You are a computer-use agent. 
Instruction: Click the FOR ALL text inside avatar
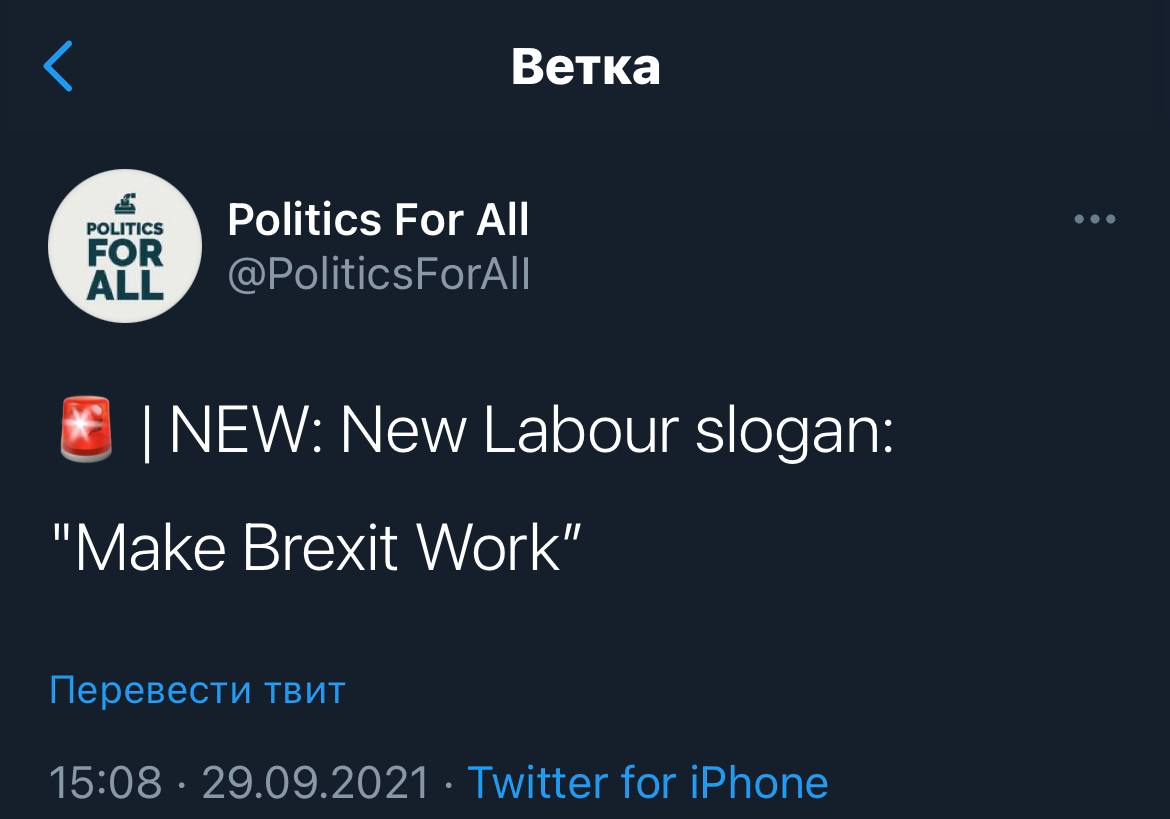pos(125,268)
